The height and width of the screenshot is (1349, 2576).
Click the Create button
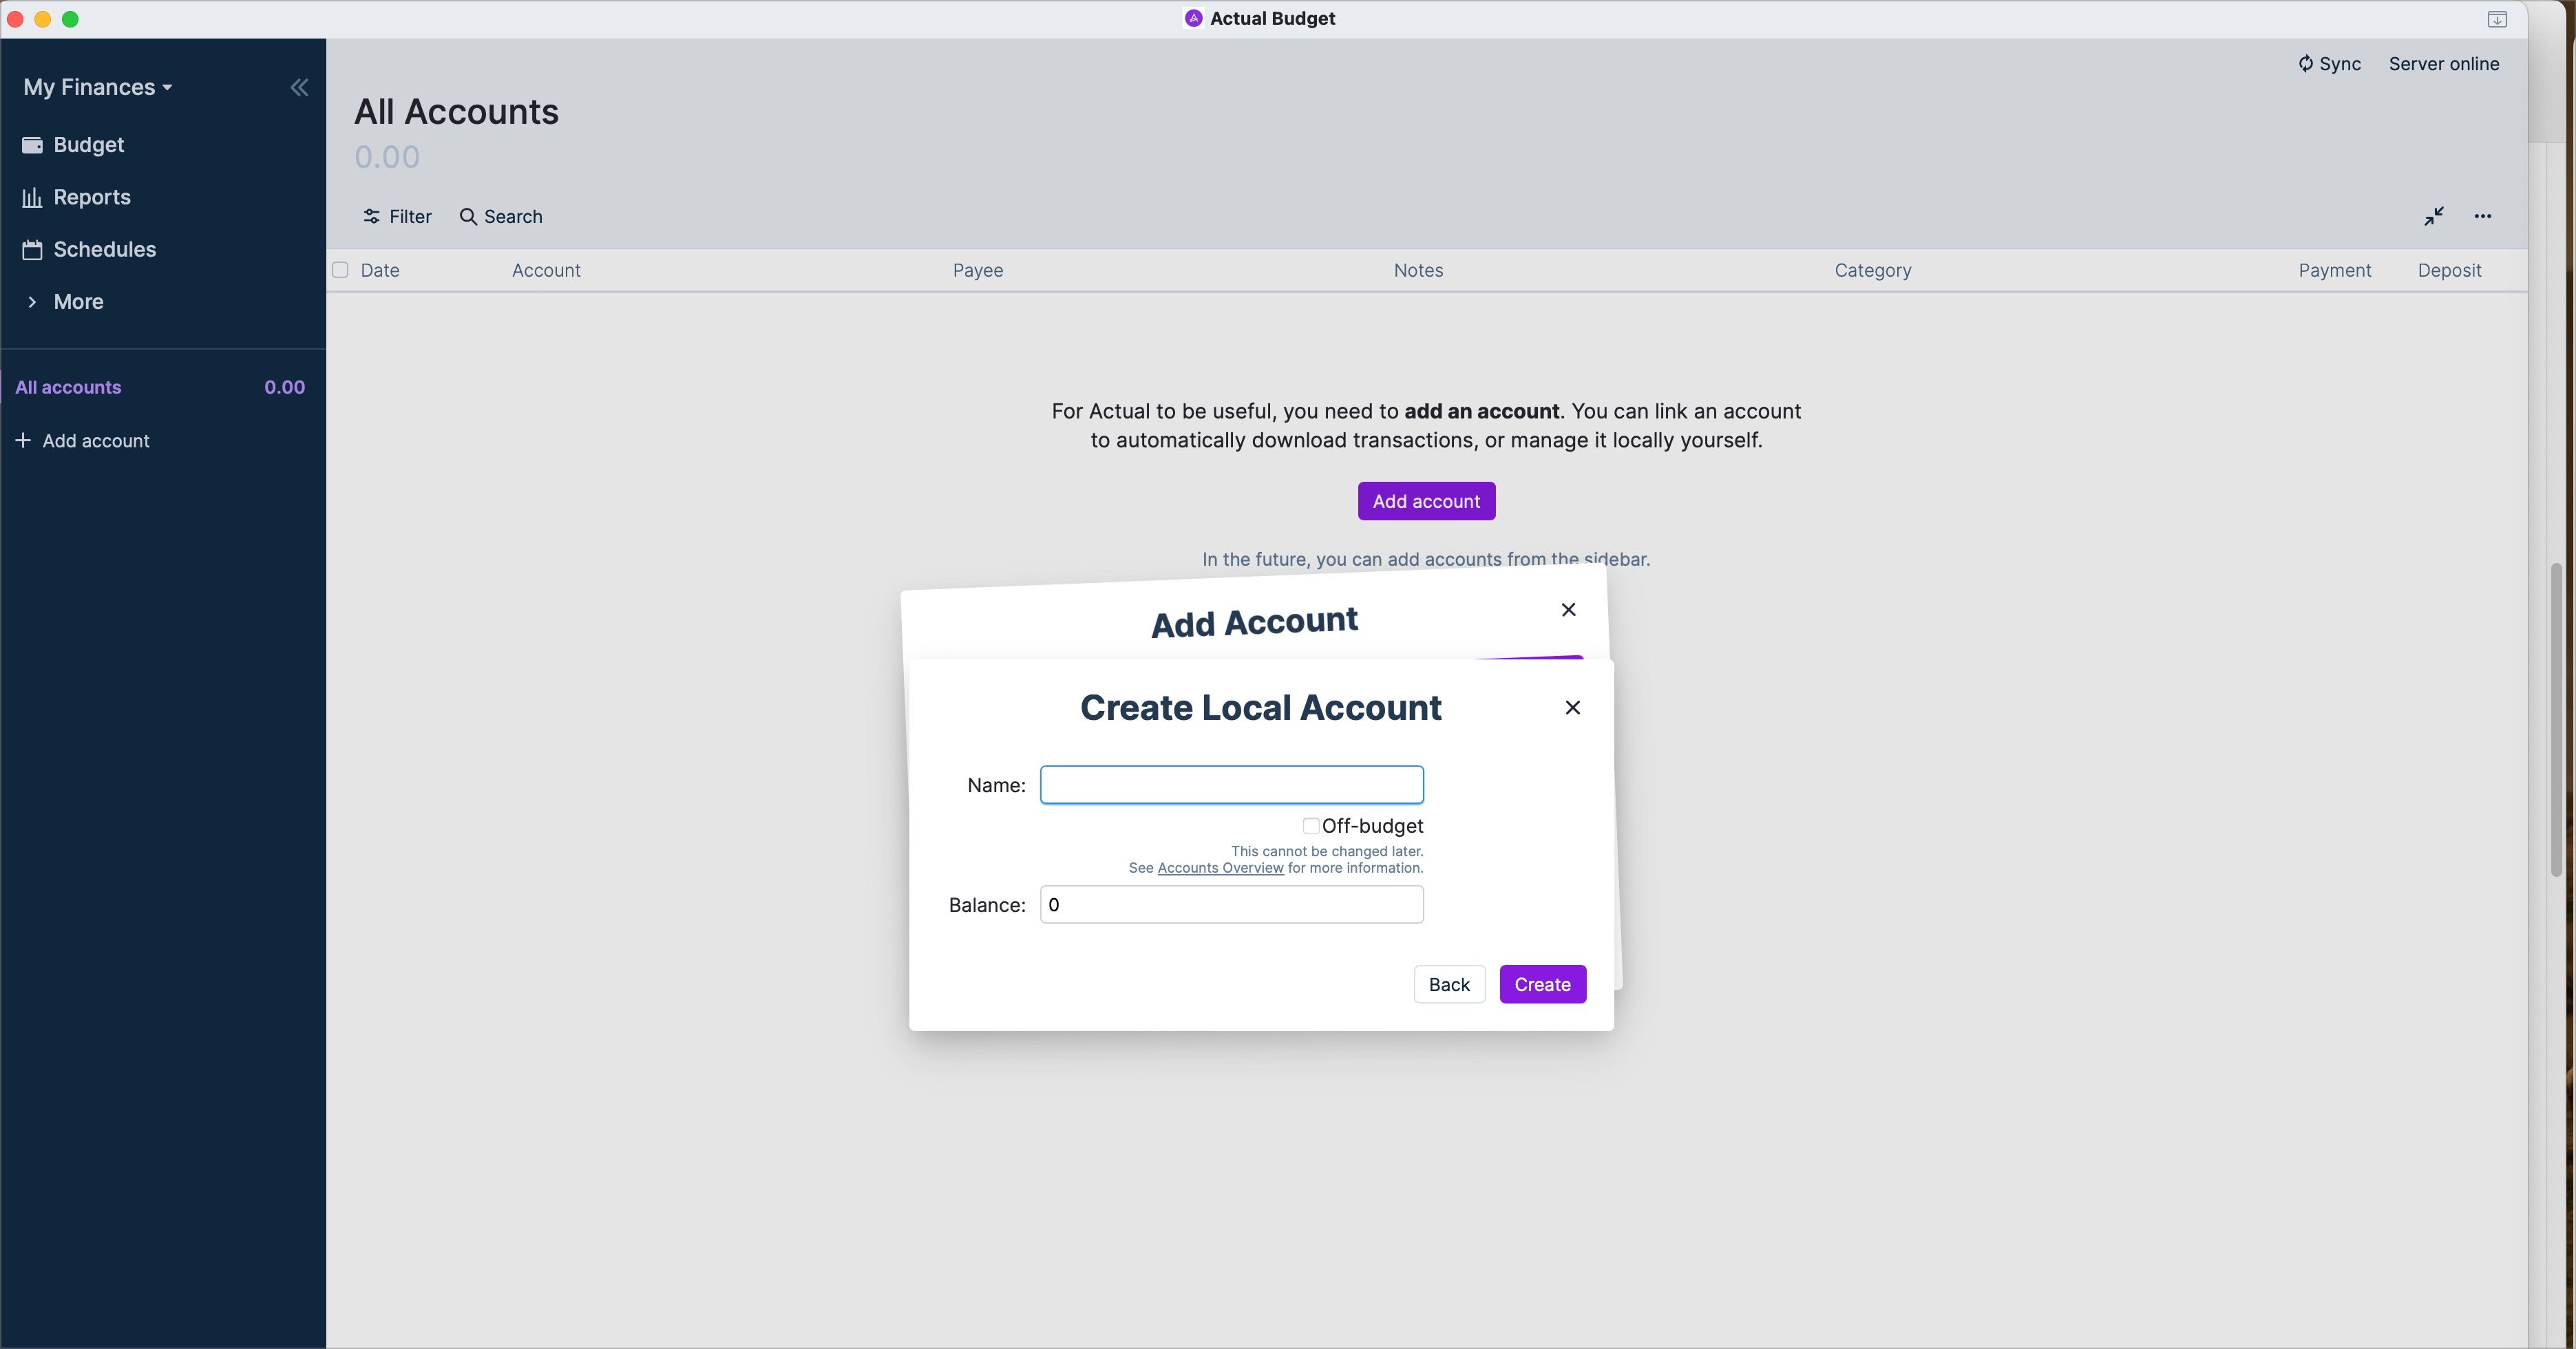click(1542, 985)
